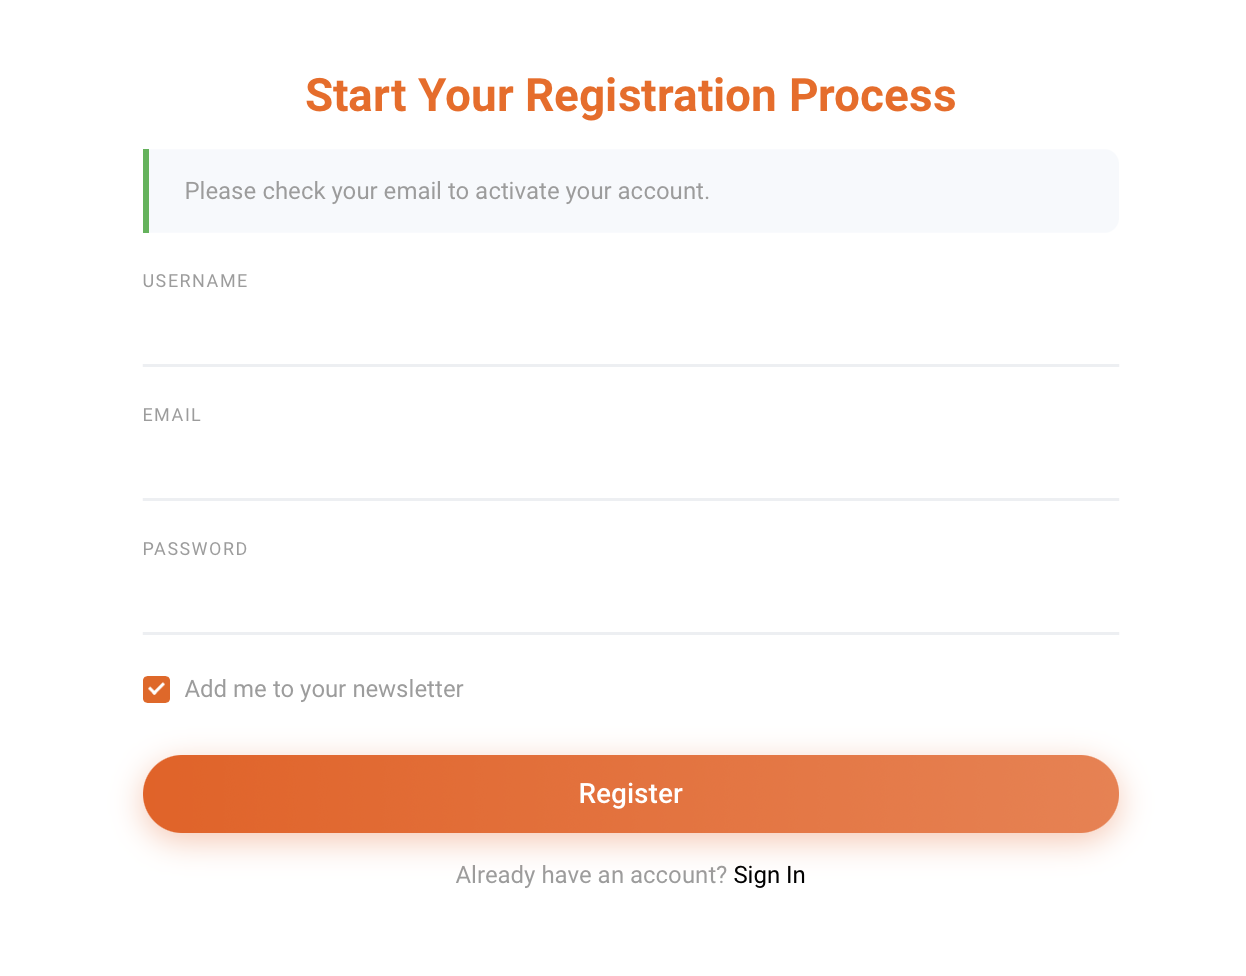Click the PASSWORD field label
Image resolution: width=1246 pixels, height=976 pixels.
[195, 548]
